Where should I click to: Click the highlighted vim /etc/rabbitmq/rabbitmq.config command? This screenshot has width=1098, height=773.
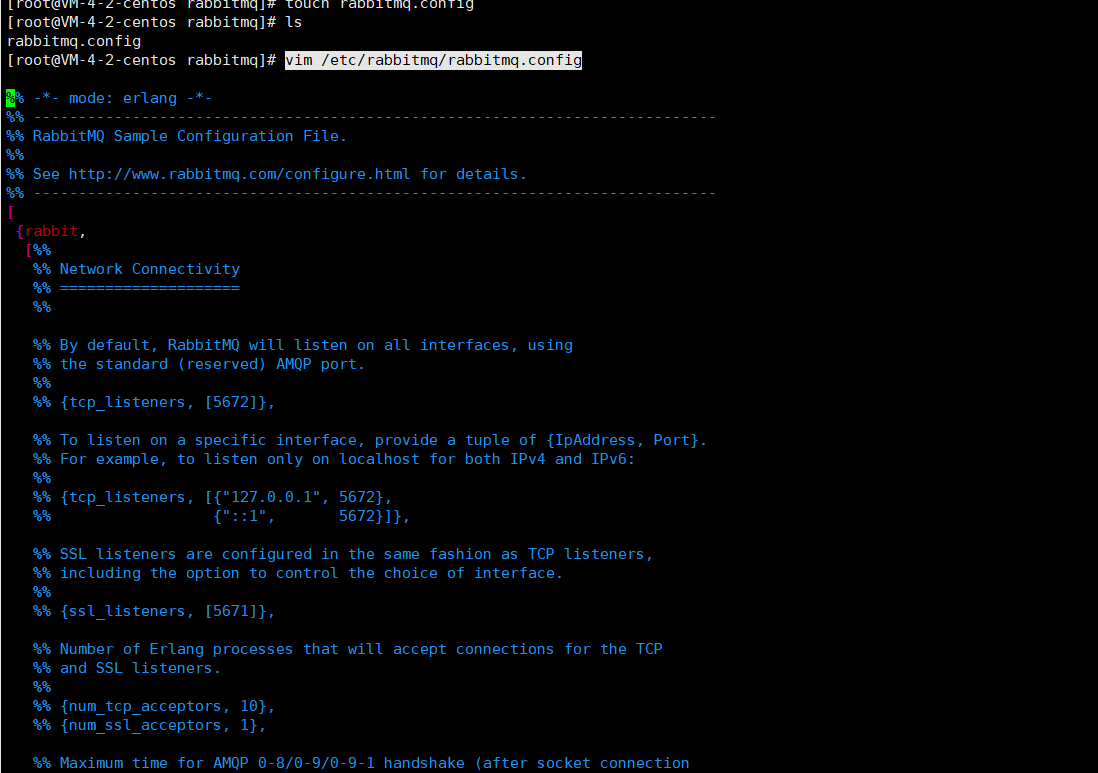(x=433, y=60)
